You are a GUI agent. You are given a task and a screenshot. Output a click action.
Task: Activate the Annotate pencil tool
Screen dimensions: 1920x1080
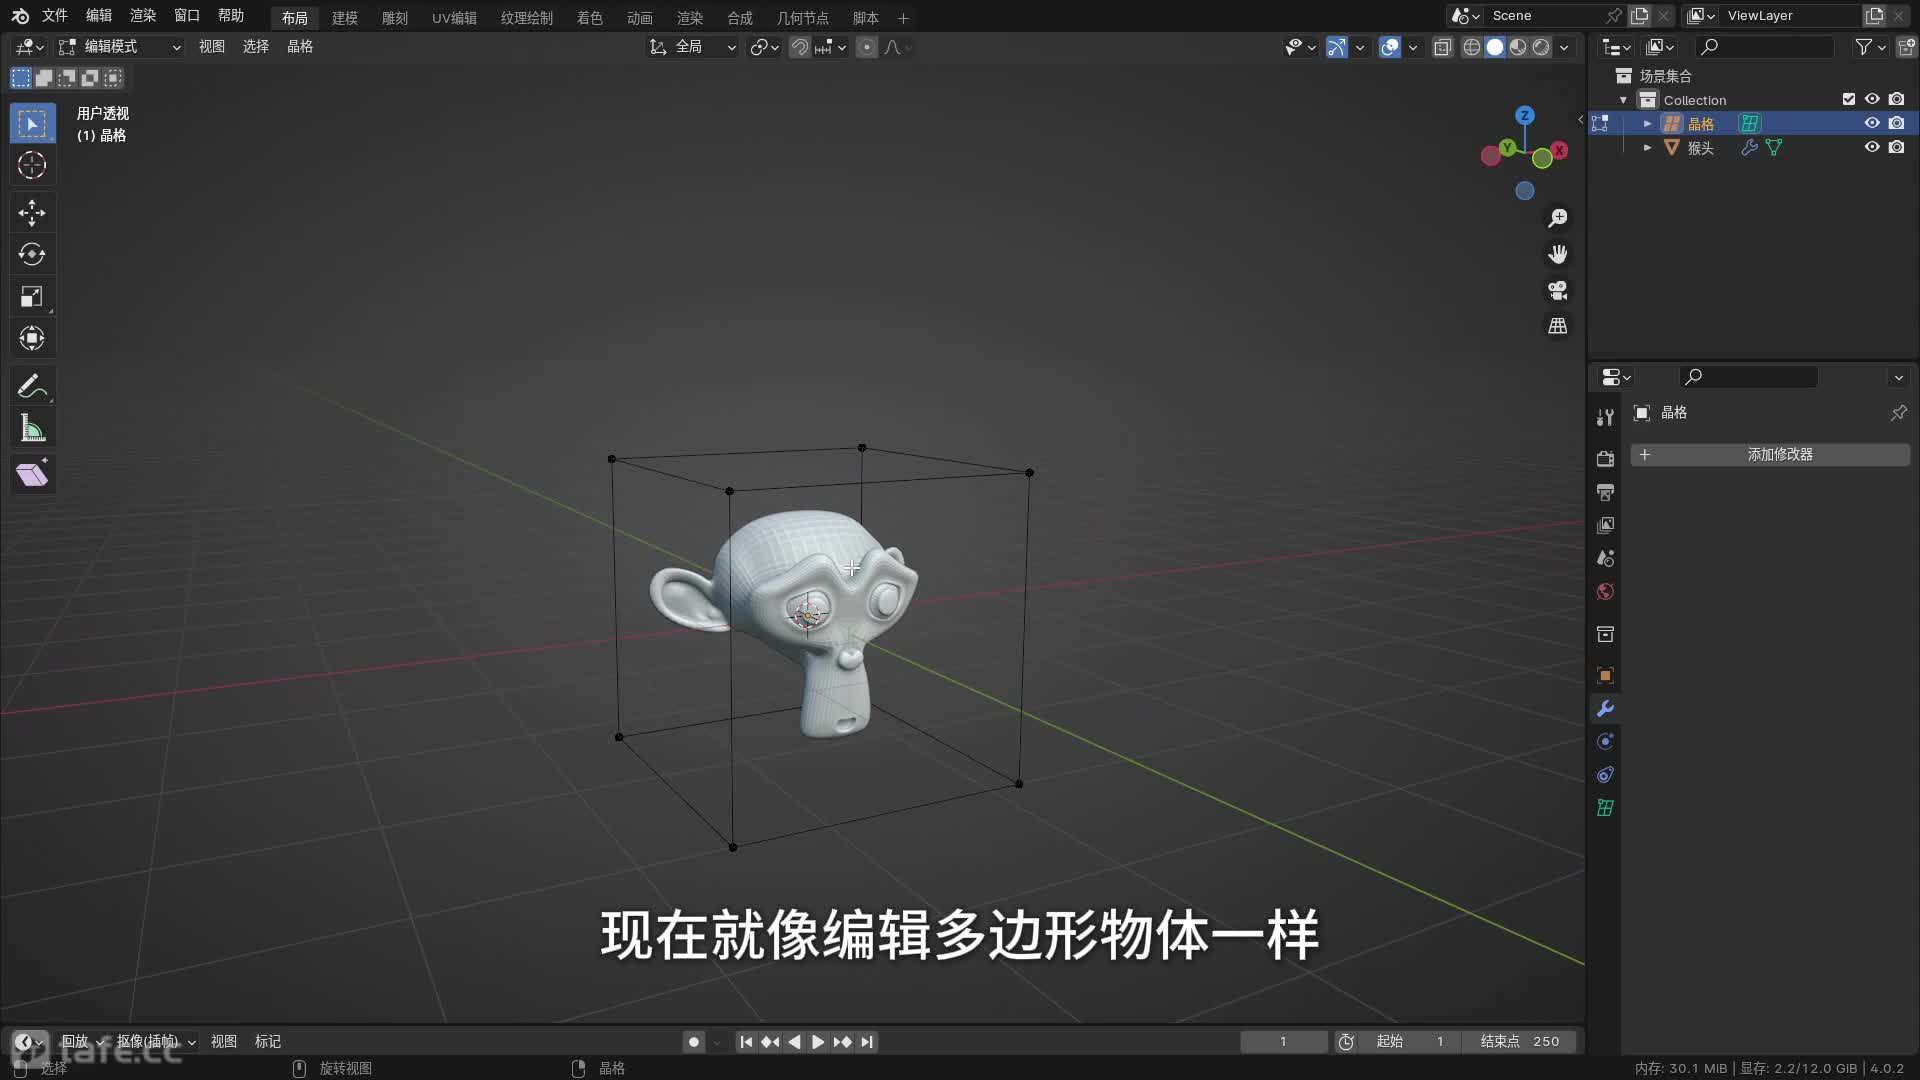click(x=32, y=386)
